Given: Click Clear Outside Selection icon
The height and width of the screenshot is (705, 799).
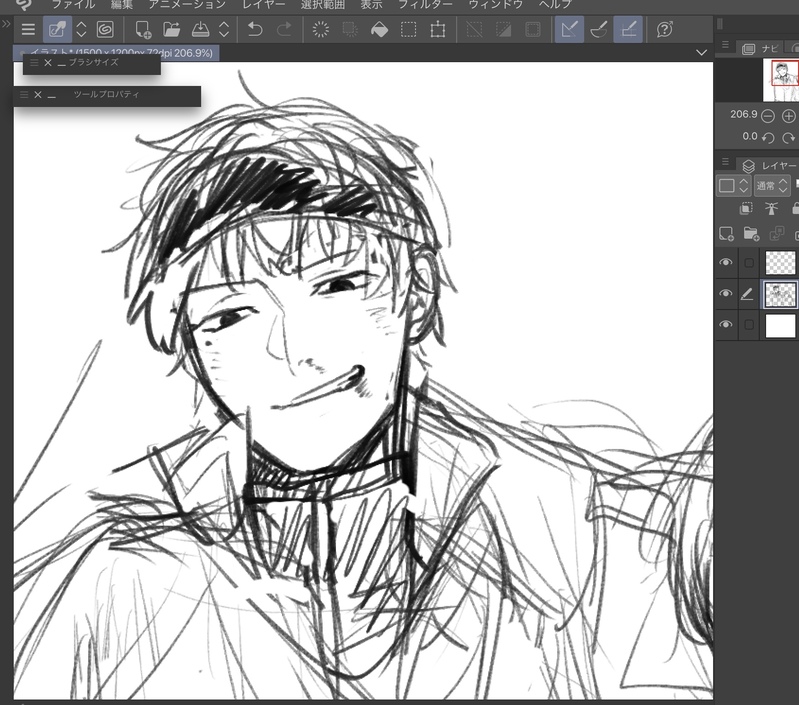Looking at the screenshot, I should pyautogui.click(x=350, y=30).
